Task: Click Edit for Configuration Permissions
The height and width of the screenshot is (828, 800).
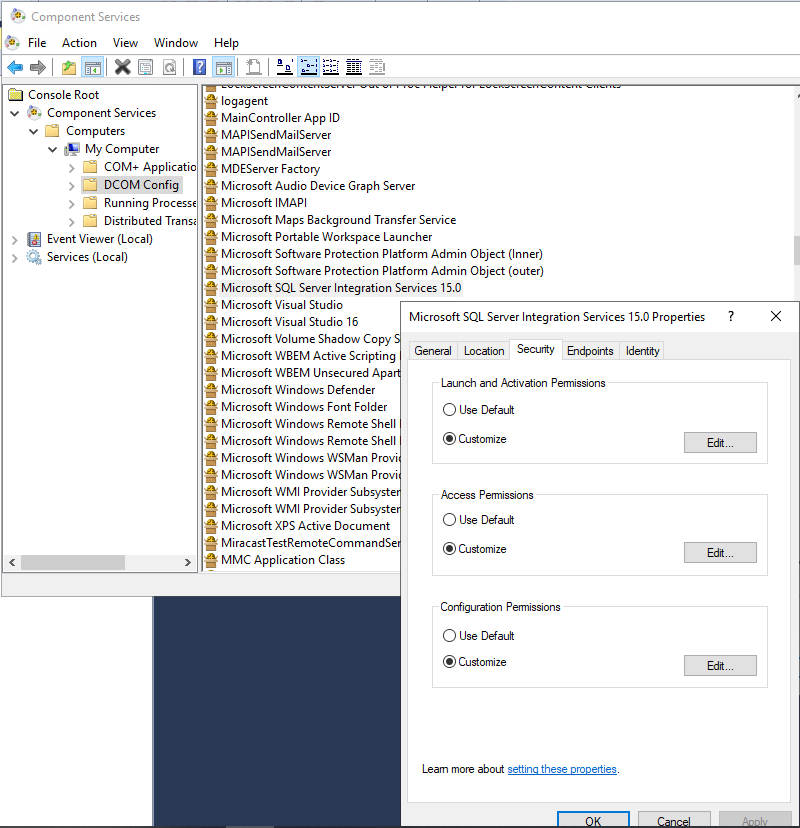Action: click(x=720, y=665)
